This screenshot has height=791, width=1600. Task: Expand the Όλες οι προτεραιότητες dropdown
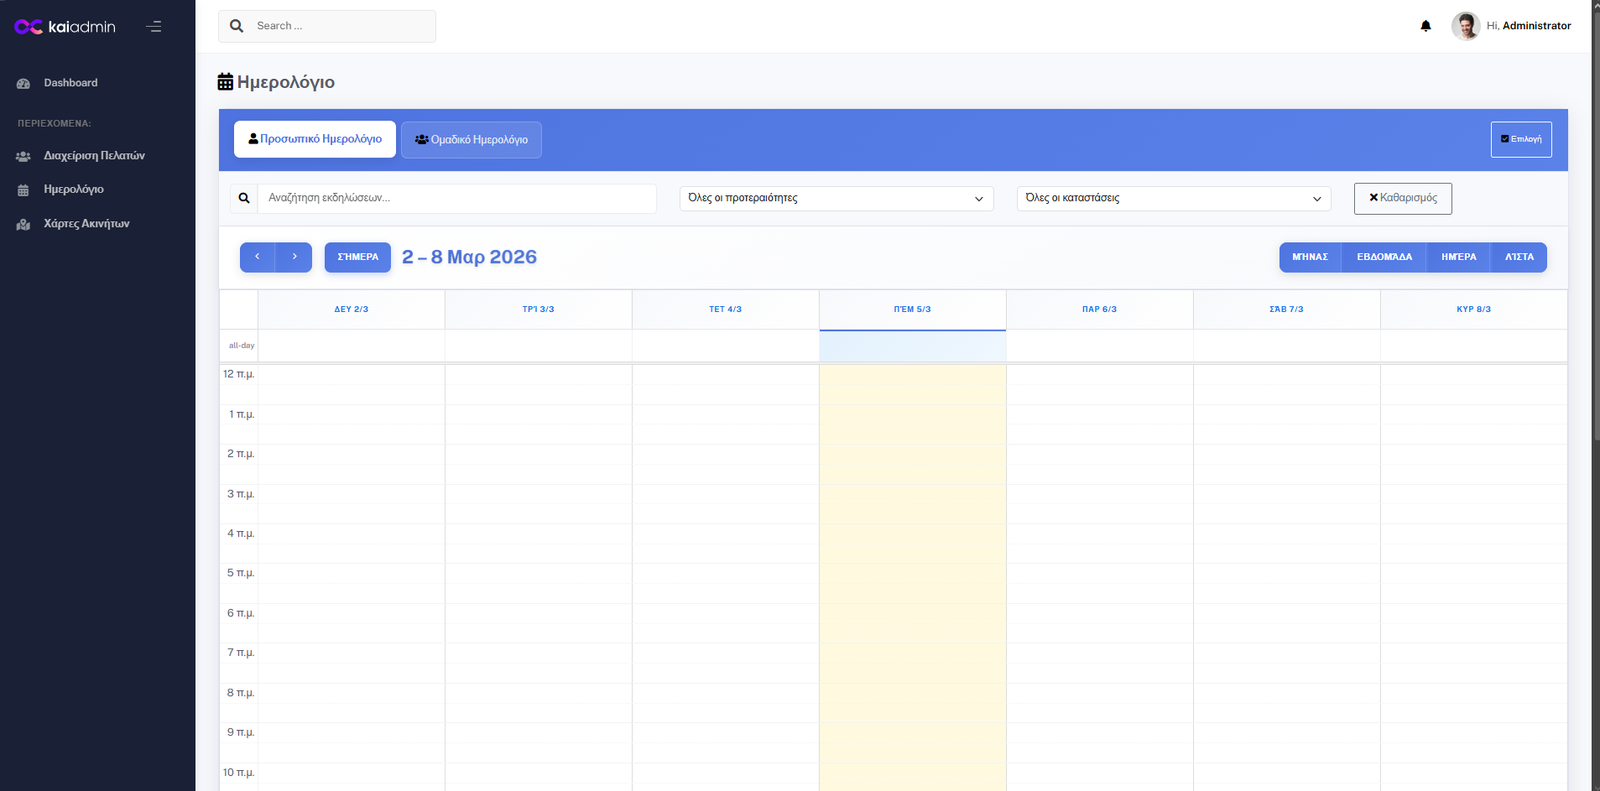point(836,198)
